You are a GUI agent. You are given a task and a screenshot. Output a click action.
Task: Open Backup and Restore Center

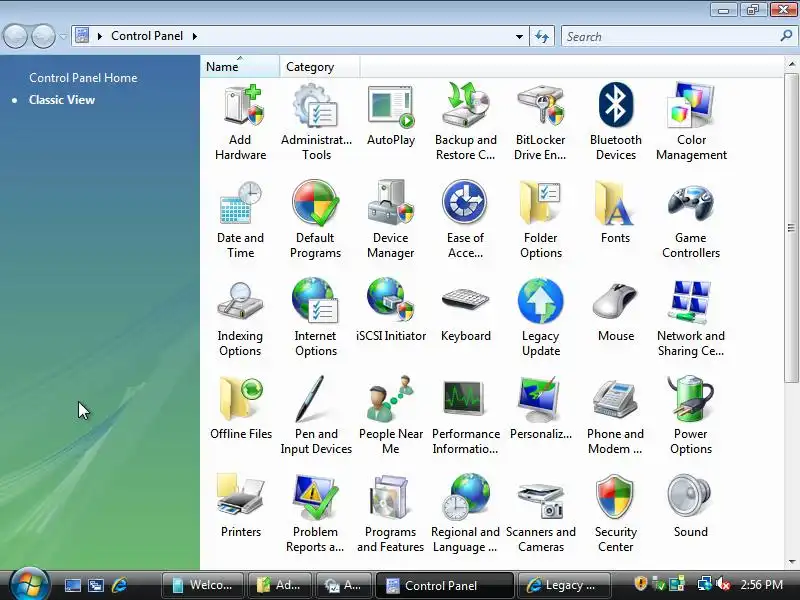coord(465,122)
